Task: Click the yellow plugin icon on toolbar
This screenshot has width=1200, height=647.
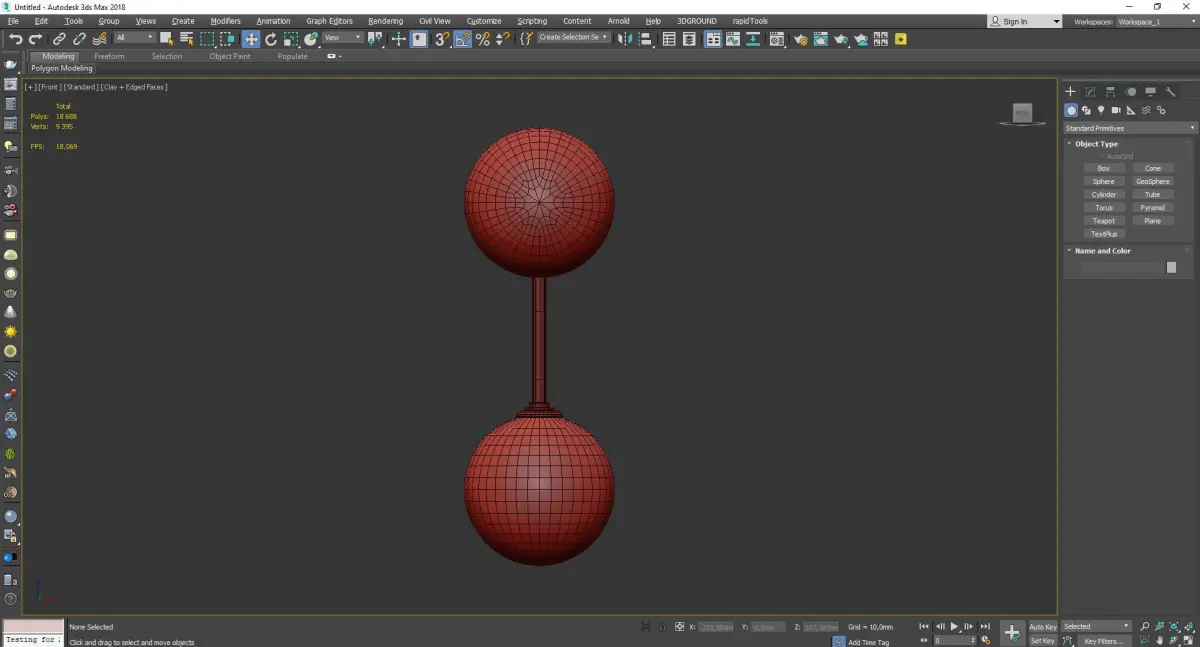Action: pos(901,39)
